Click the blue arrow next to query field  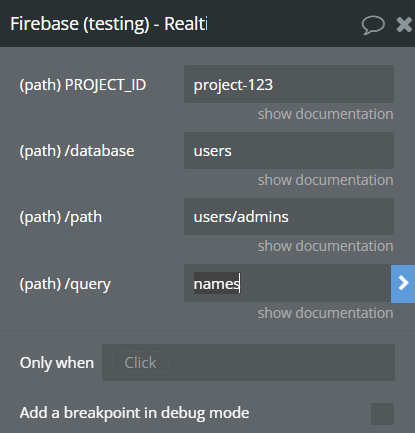click(x=403, y=284)
